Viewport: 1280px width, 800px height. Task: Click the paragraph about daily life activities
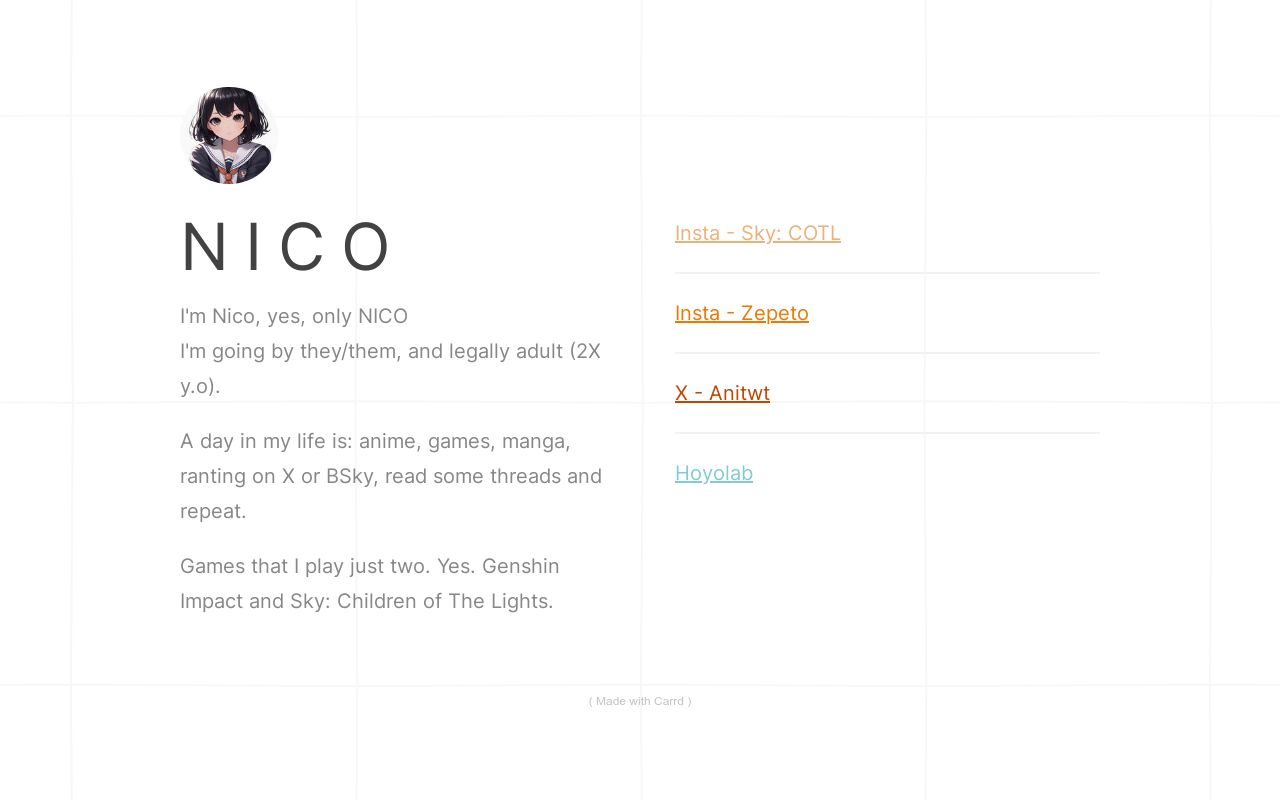tap(390, 475)
